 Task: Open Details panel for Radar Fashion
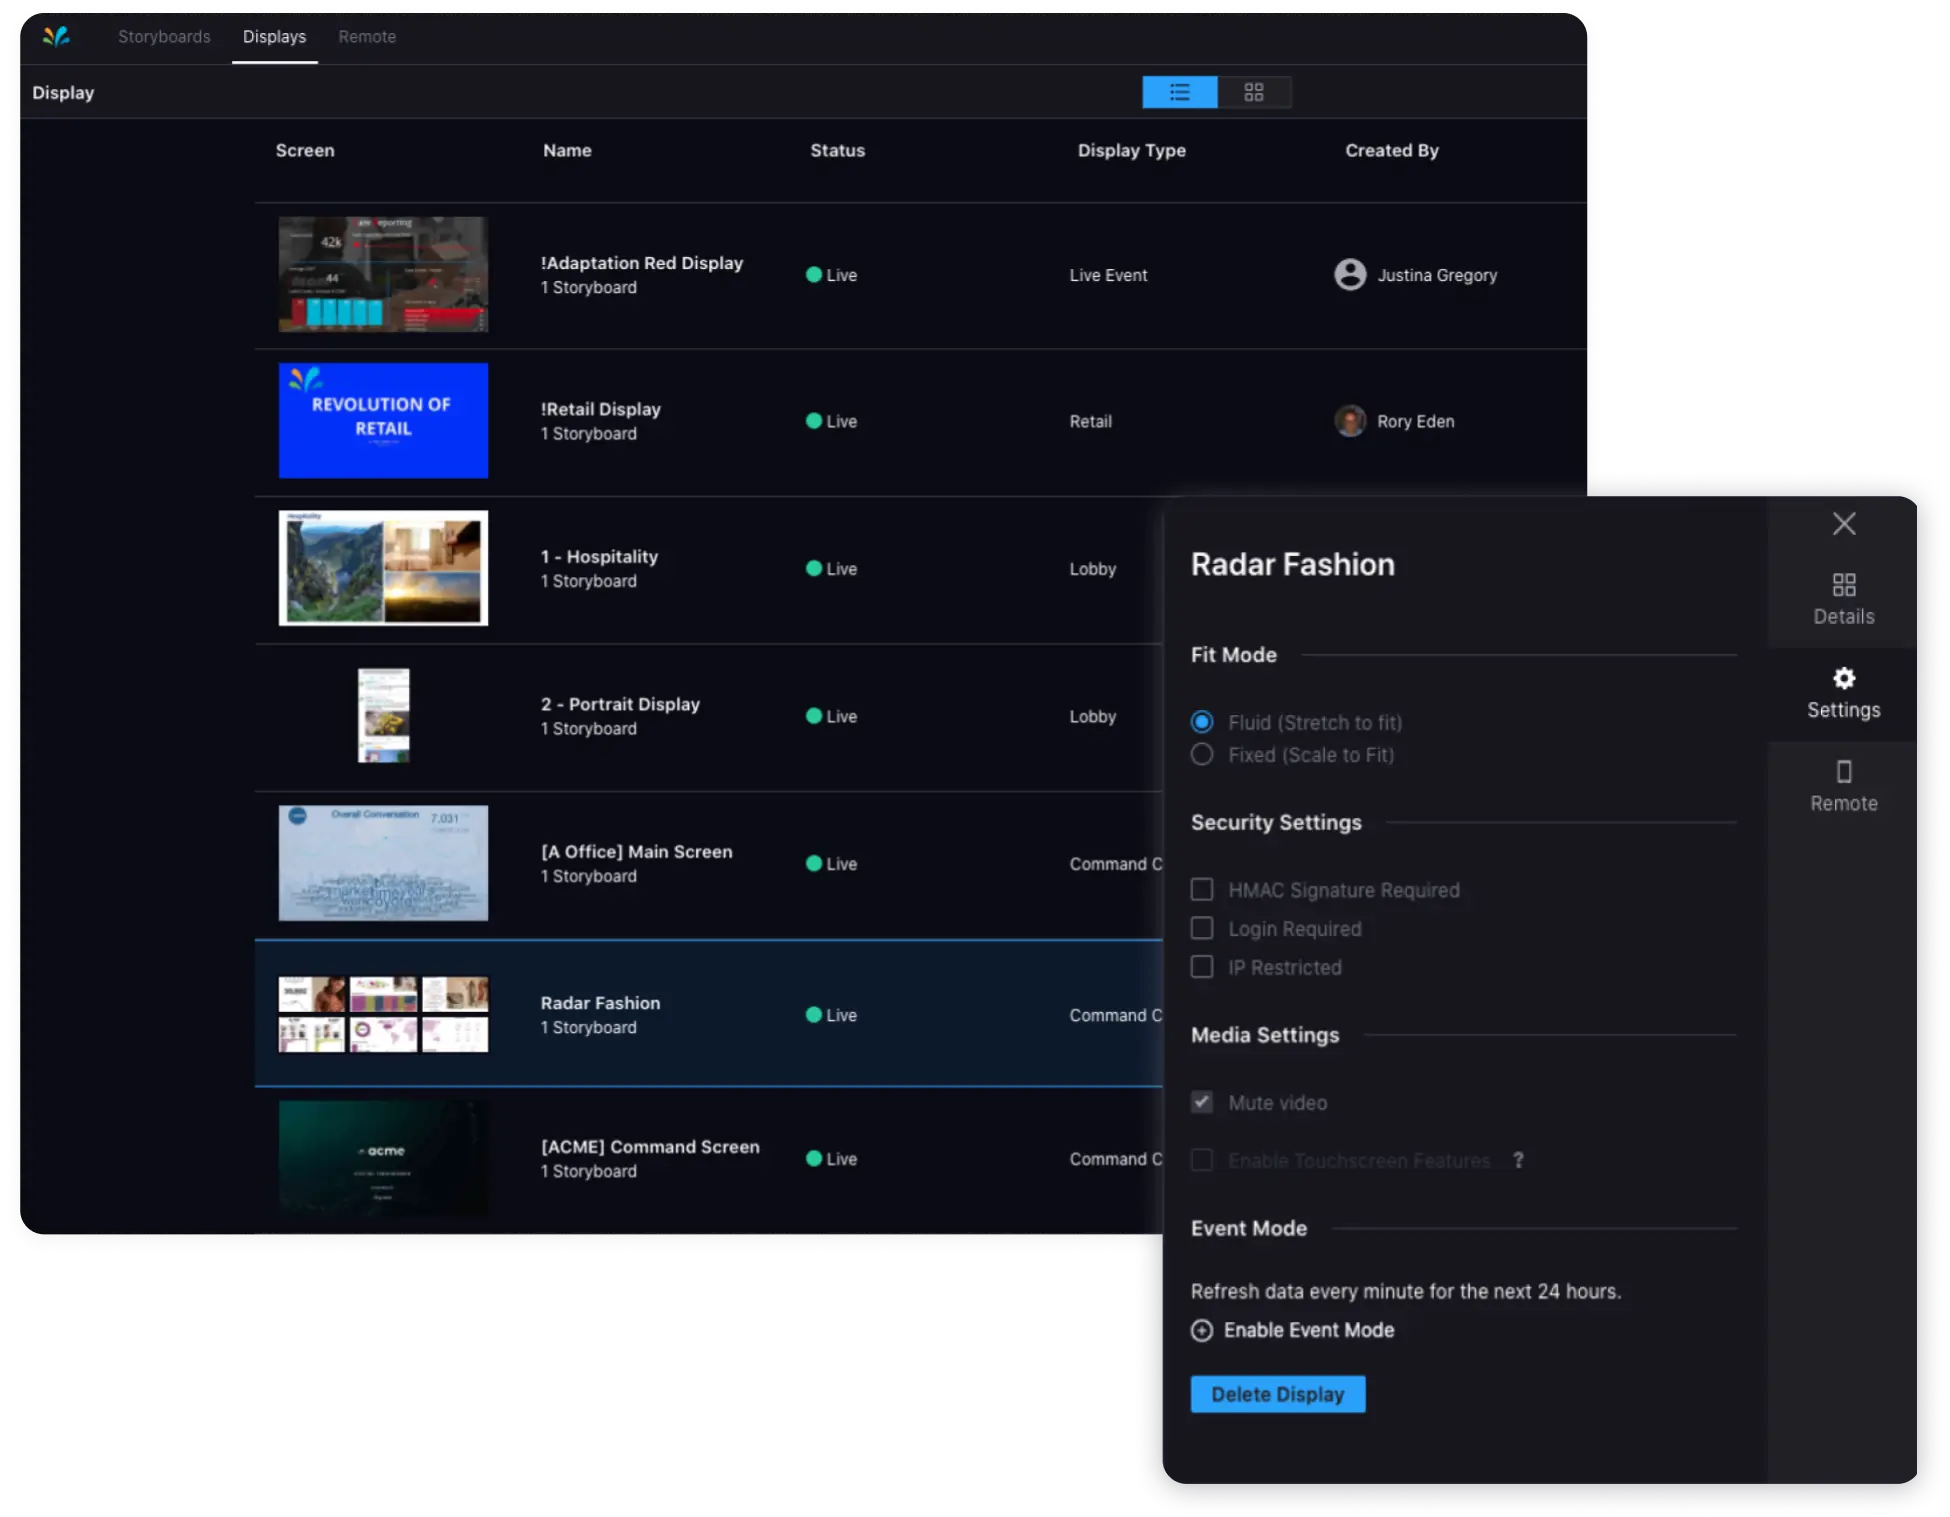(1842, 597)
